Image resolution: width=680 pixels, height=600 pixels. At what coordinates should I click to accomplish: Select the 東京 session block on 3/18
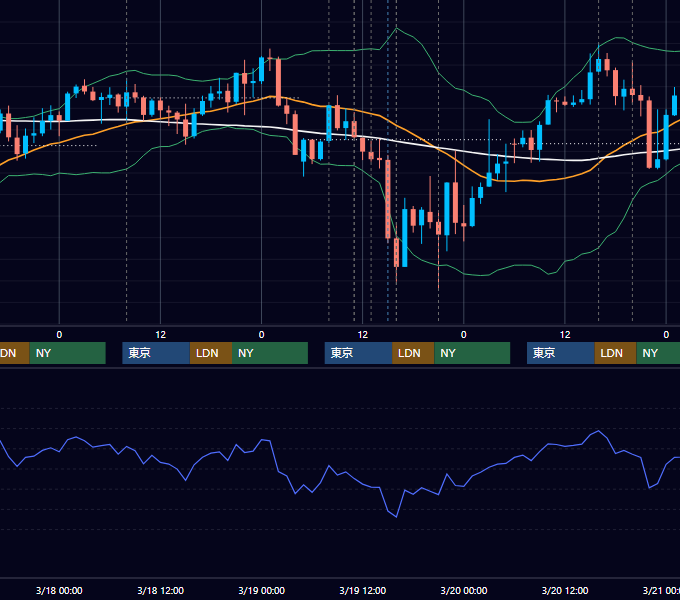tap(156, 353)
